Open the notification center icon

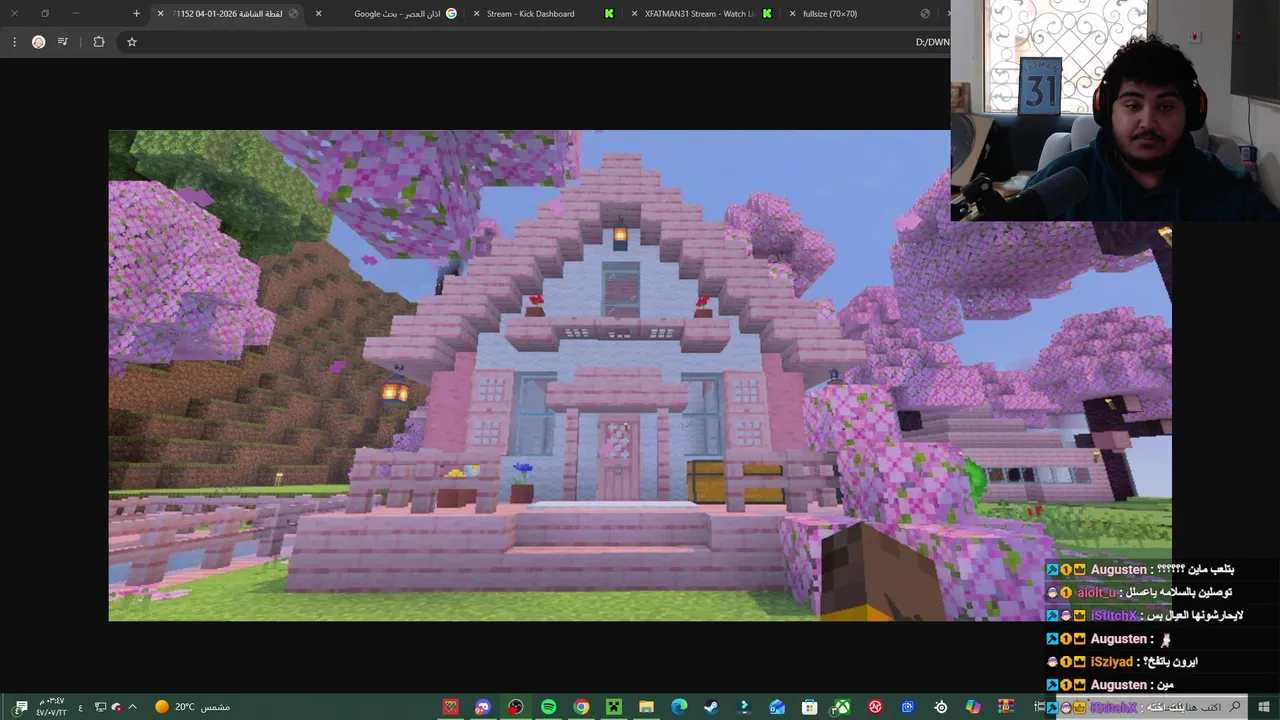click(21, 707)
